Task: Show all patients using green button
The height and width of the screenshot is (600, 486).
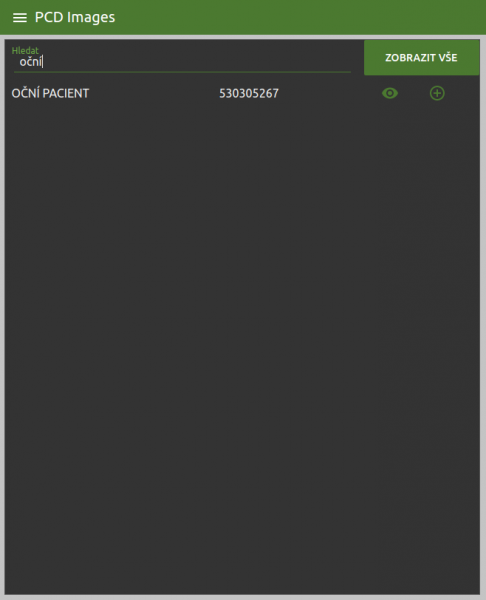Action: coord(421,58)
